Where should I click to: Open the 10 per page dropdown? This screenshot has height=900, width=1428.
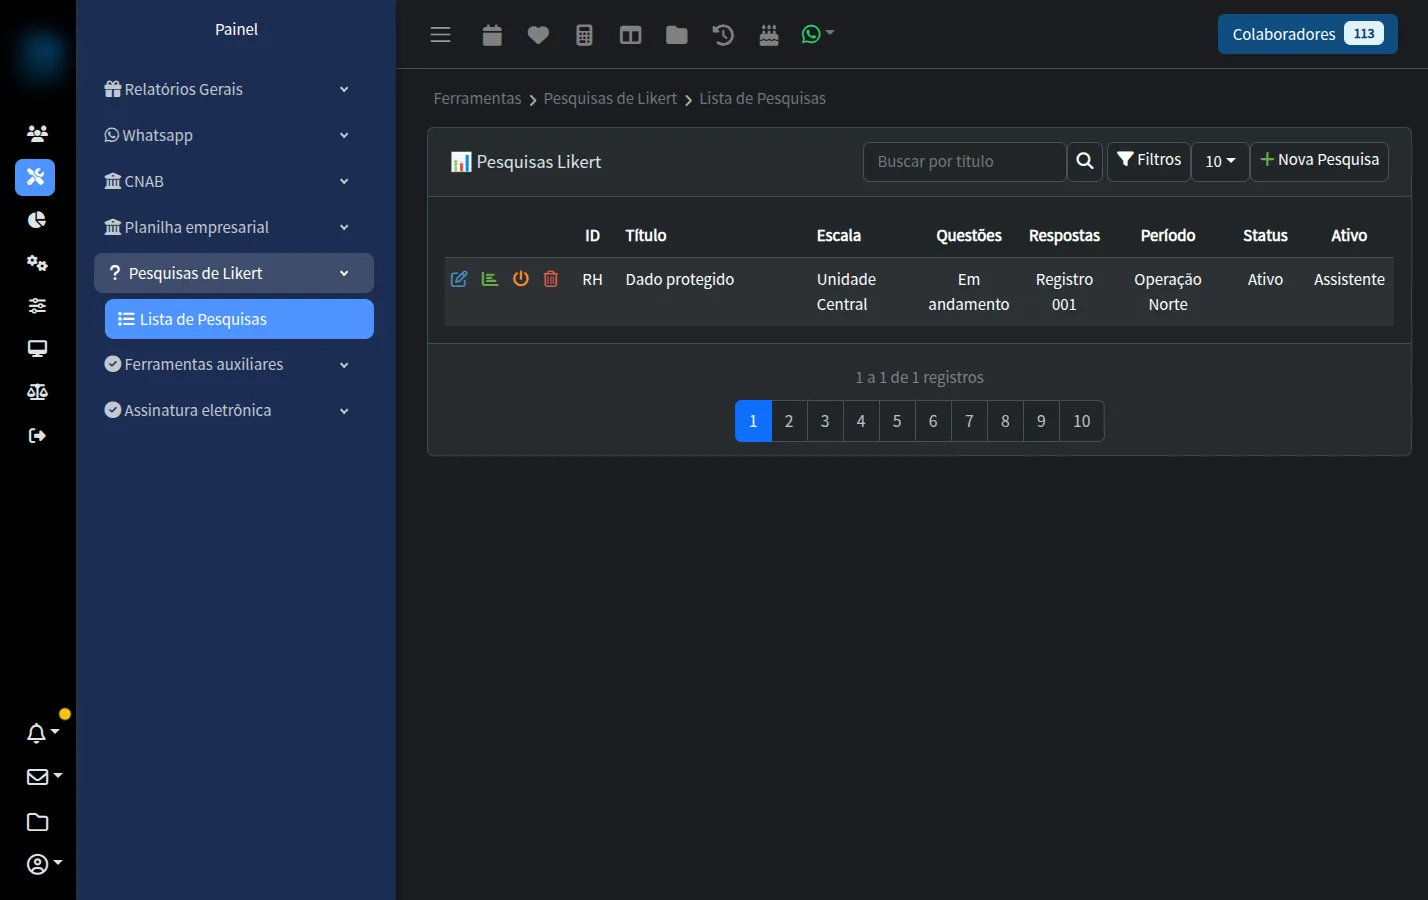tap(1220, 161)
